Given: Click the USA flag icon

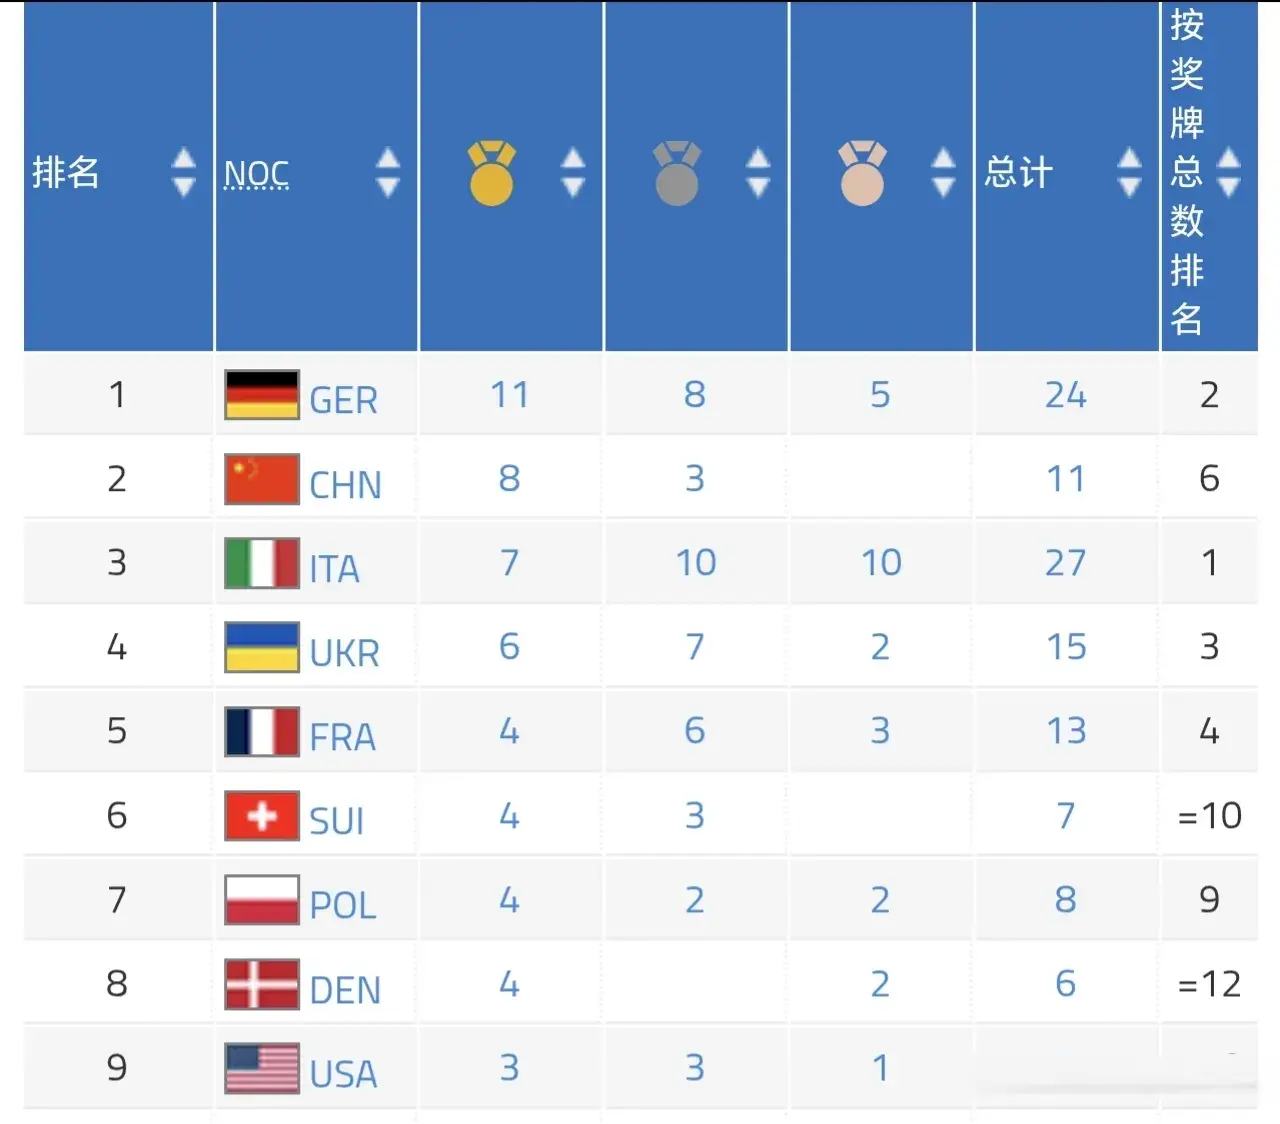Looking at the screenshot, I should pyautogui.click(x=262, y=1068).
